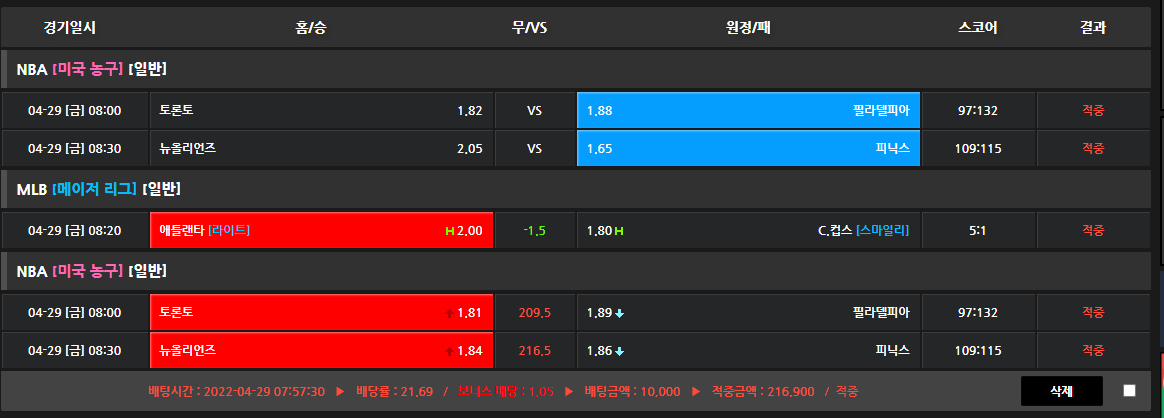Image resolution: width=1164 pixels, height=418 pixels.
Task: Select highlighted 필라델피아 1.88 away cell
Action: point(748,110)
